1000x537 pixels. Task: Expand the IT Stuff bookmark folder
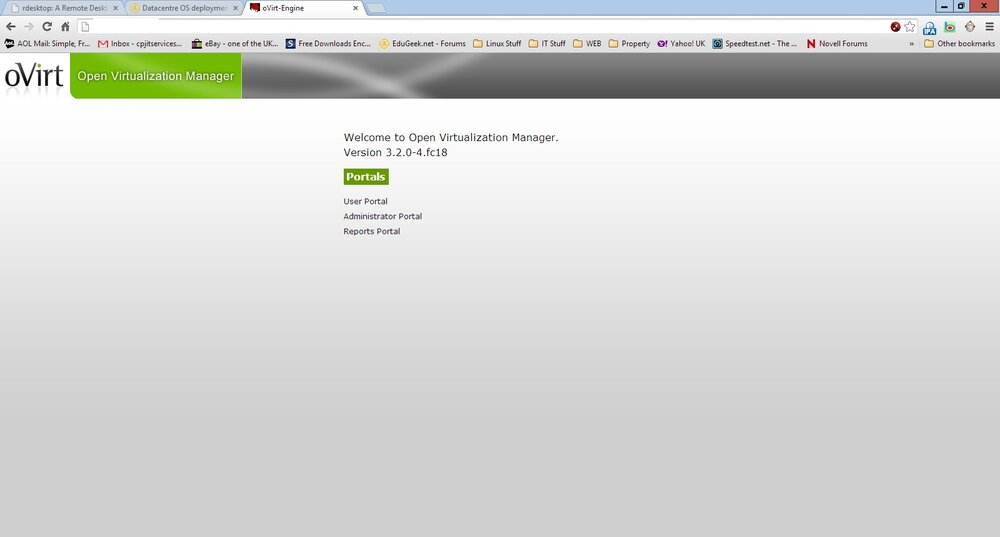(x=547, y=44)
